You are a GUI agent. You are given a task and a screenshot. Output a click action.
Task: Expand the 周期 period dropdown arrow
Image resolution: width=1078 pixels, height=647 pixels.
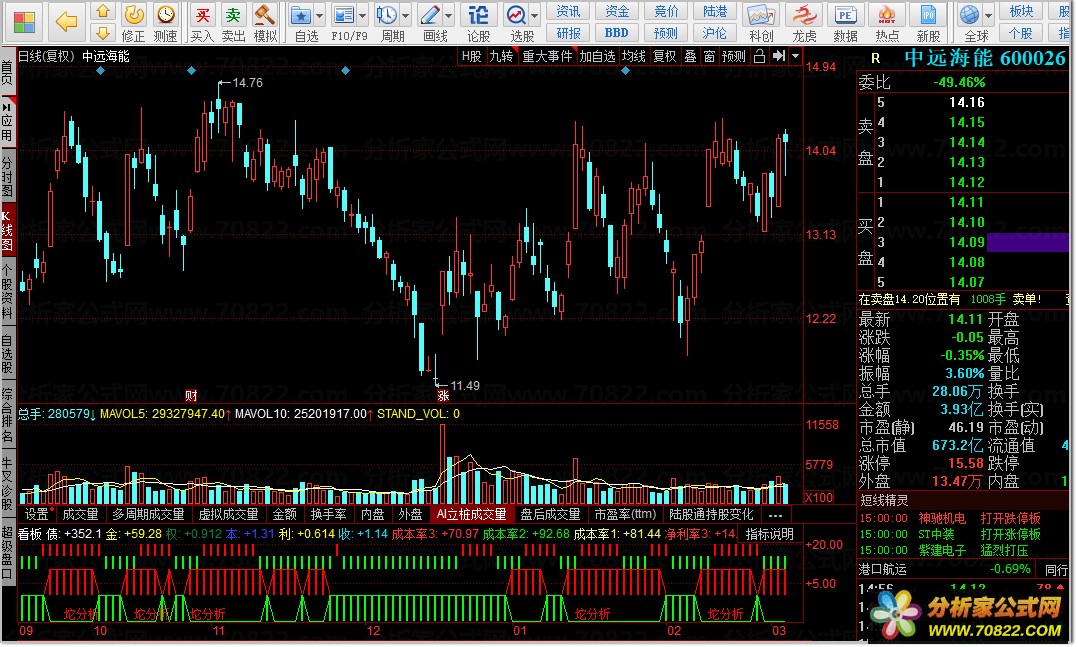[406, 15]
